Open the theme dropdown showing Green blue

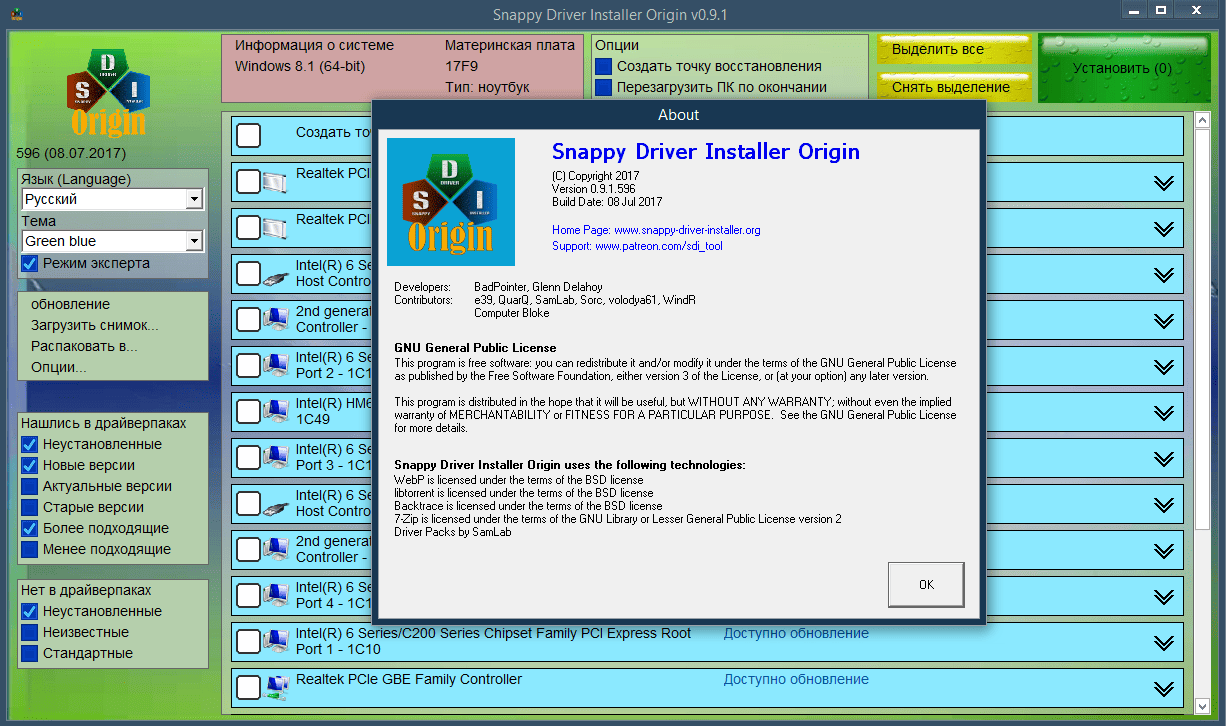tap(113, 241)
